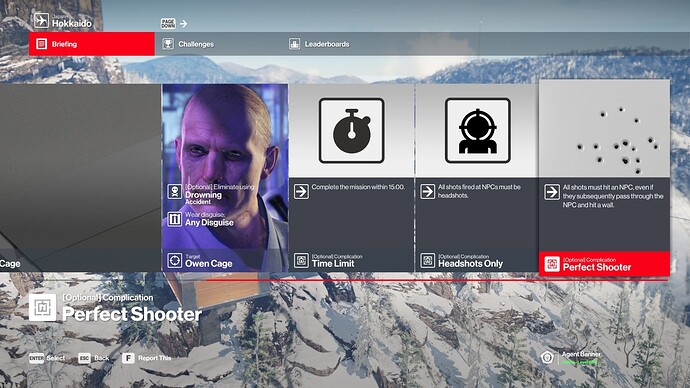Click the Briefing tab document icon
Screen dimensions: 690x388
(41, 44)
